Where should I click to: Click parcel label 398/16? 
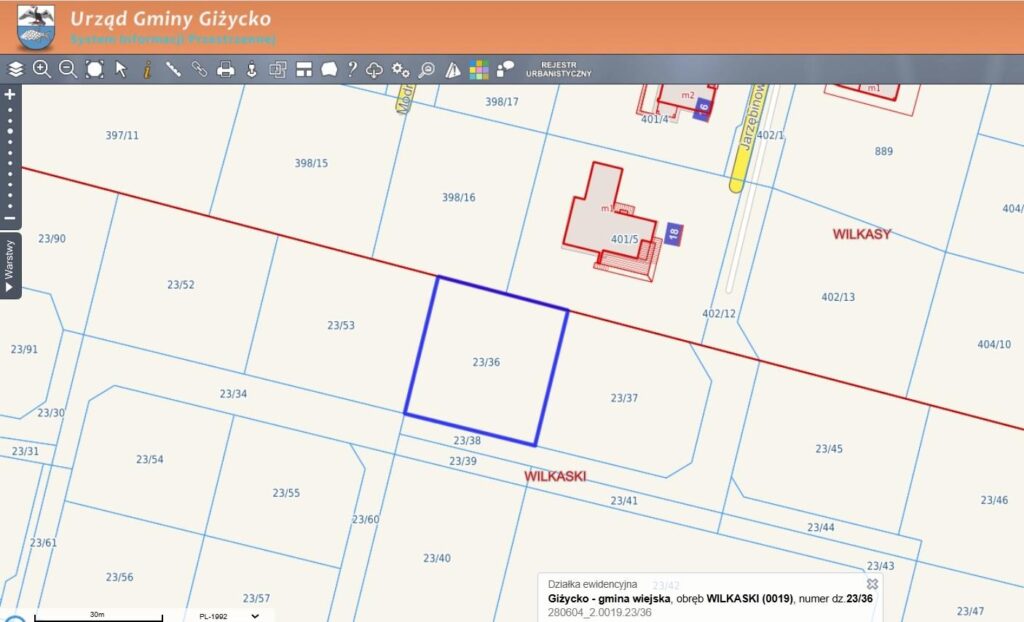[x=458, y=197]
